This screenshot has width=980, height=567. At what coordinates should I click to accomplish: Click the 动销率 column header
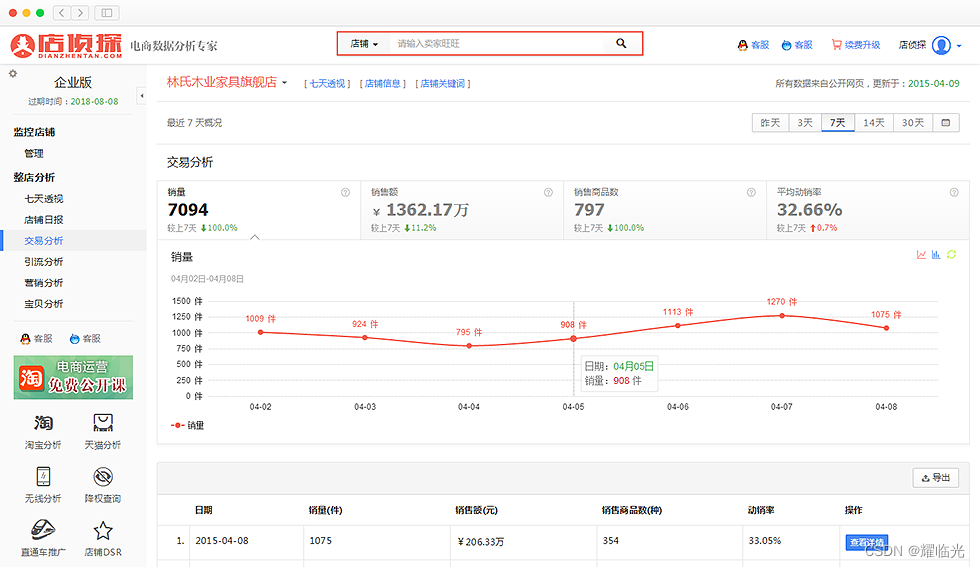tap(761, 510)
